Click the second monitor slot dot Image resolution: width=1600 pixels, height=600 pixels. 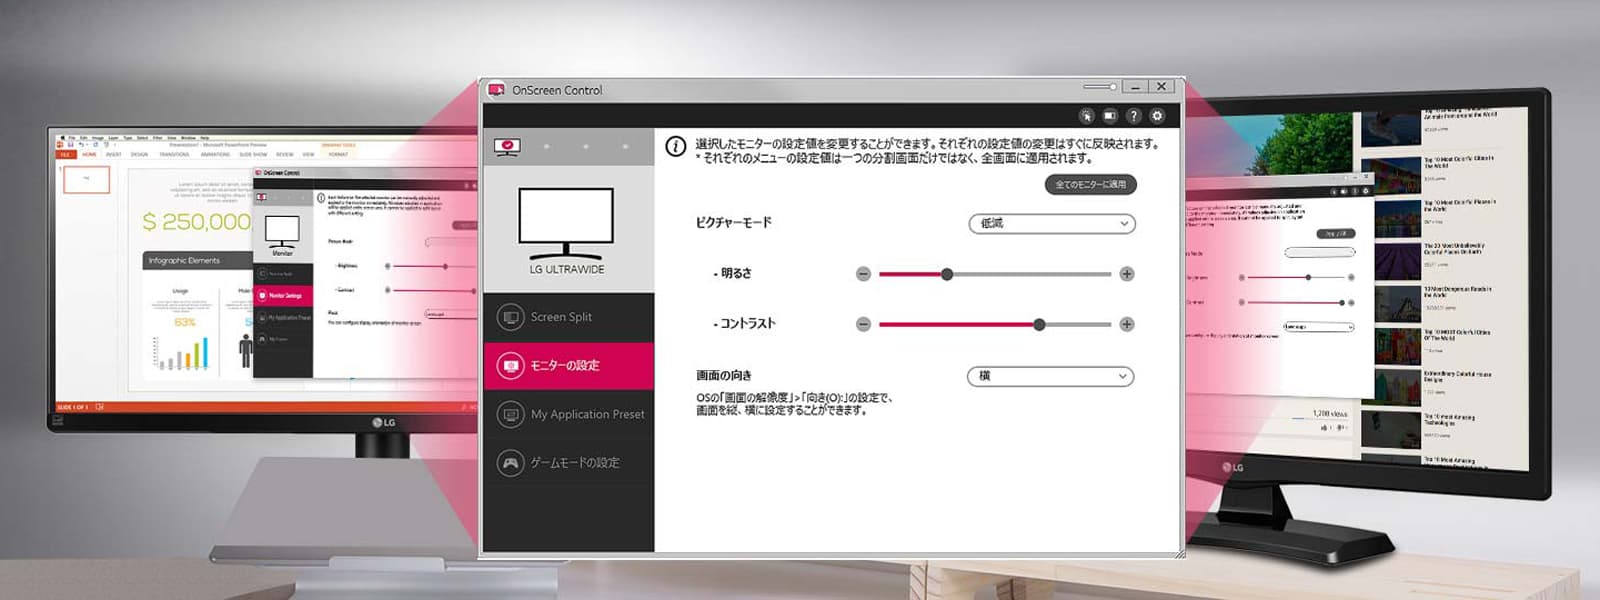(546, 147)
